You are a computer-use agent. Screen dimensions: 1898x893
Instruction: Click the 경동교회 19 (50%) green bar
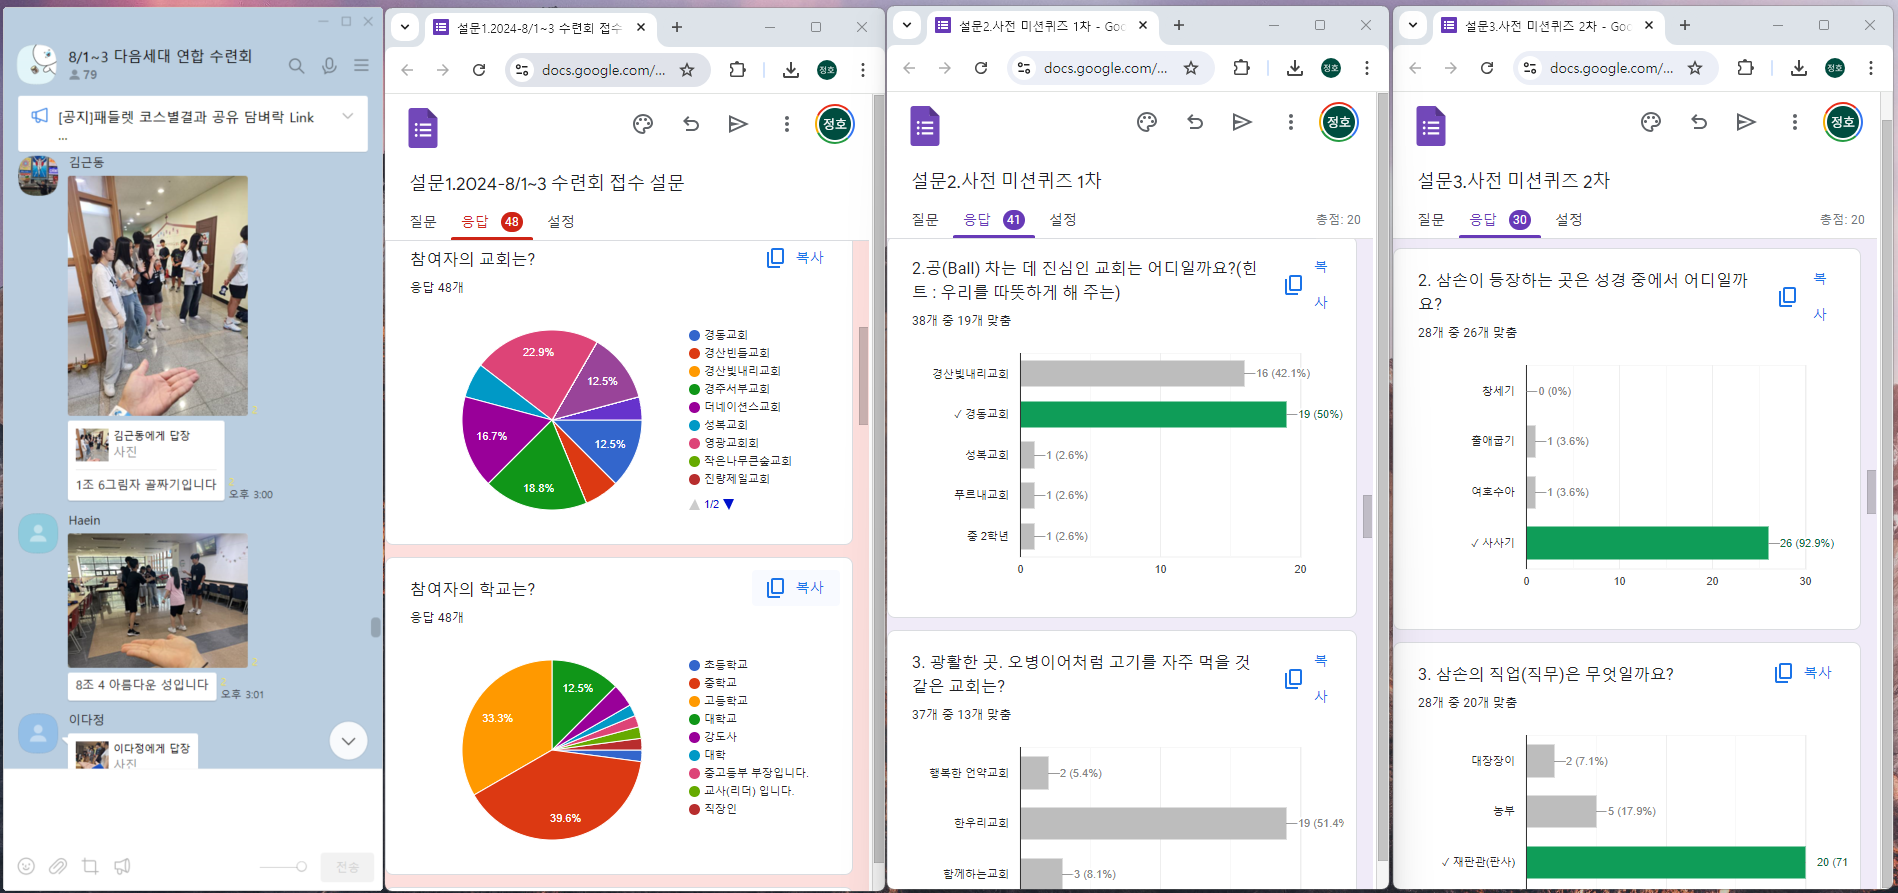point(1153,414)
